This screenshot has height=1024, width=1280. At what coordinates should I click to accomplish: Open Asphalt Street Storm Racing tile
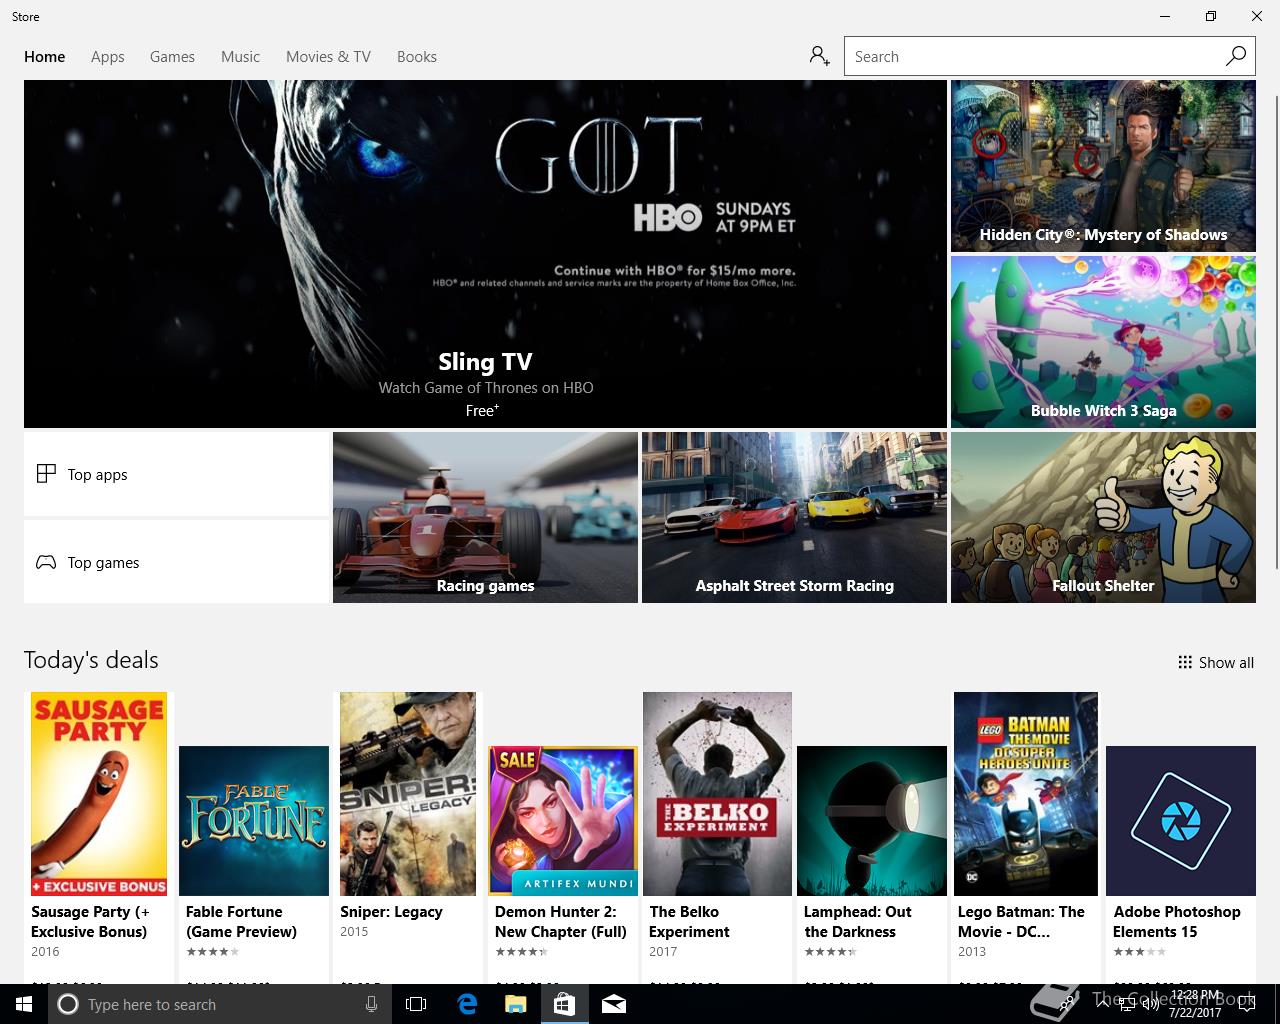click(x=794, y=517)
